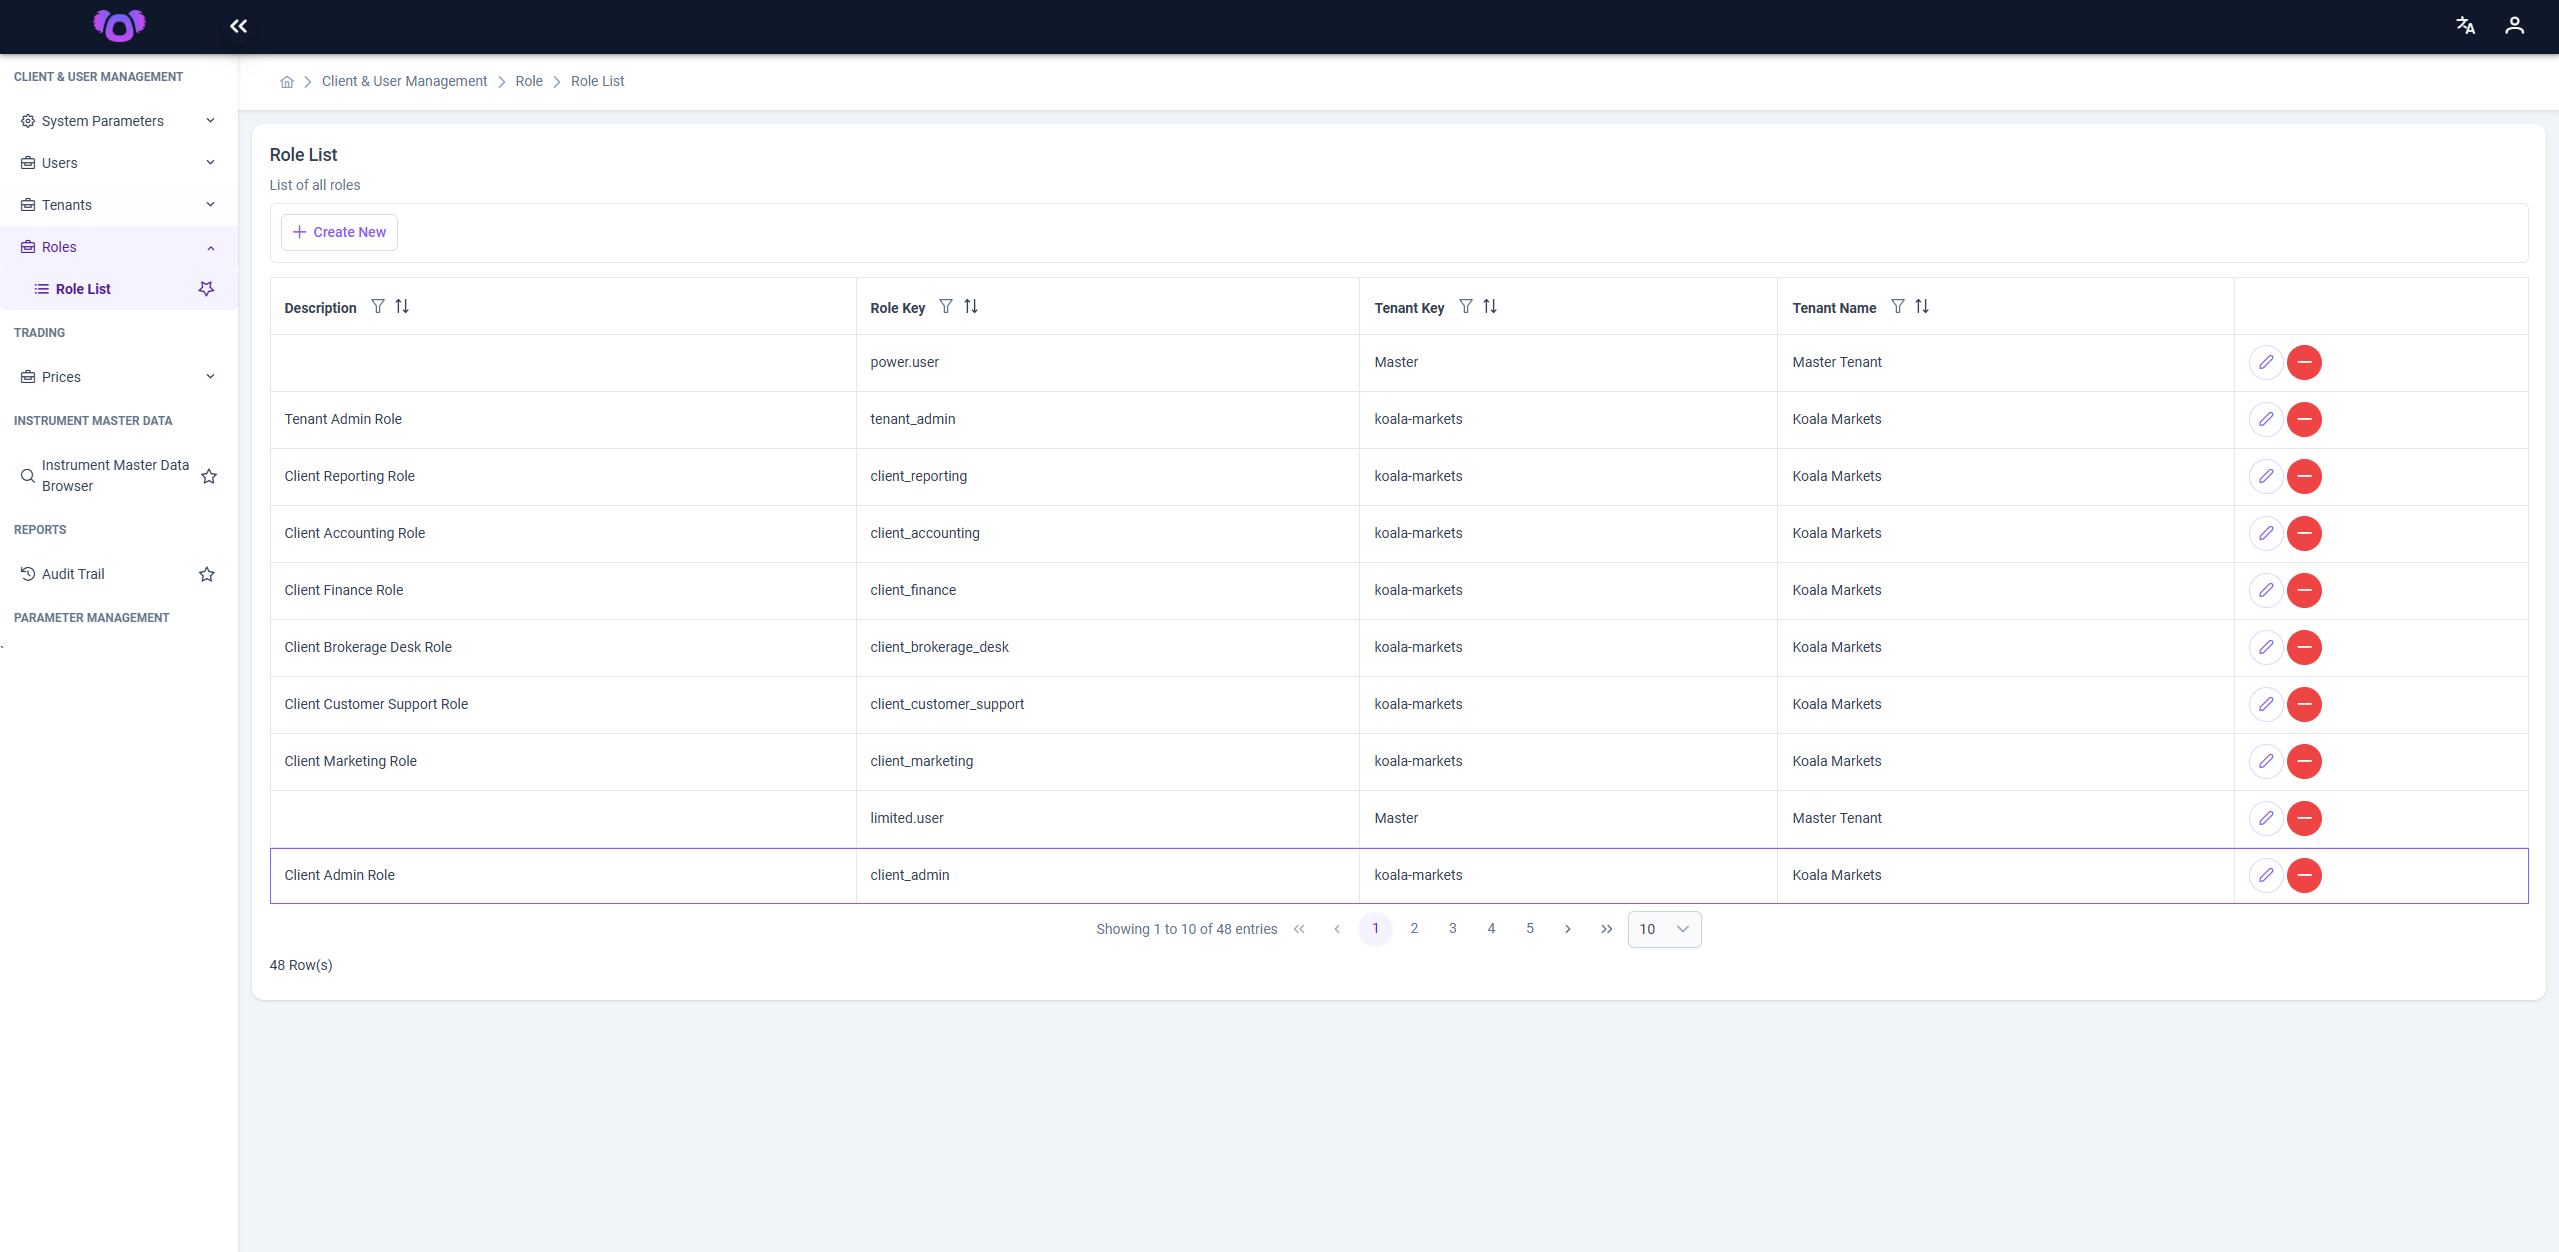Click the client_brokerage_desk role key cell
2559x1252 pixels.
click(x=1107, y=647)
